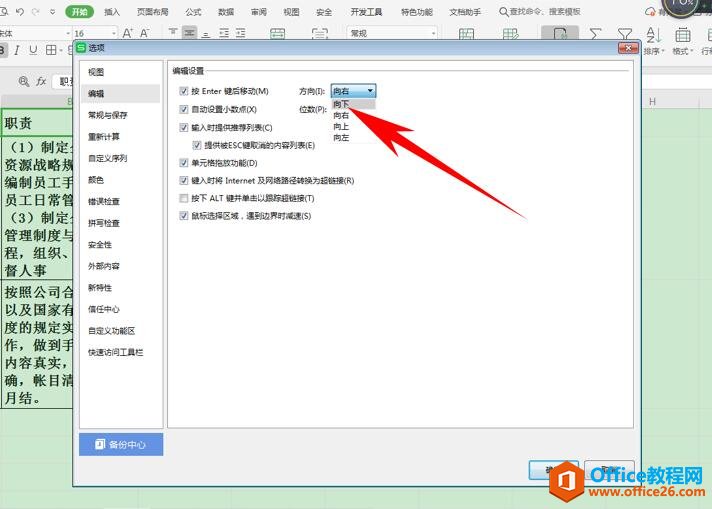Viewport: 712px width, 509px height.
Task: Click the 格式 format icon
Action: point(682,35)
